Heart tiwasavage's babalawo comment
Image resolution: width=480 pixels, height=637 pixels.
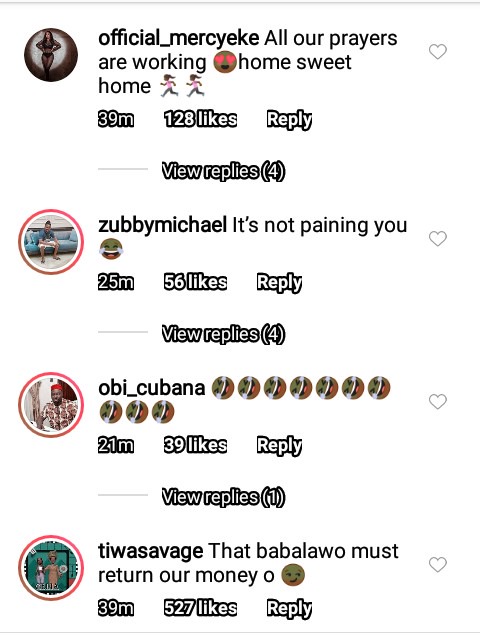click(x=438, y=564)
